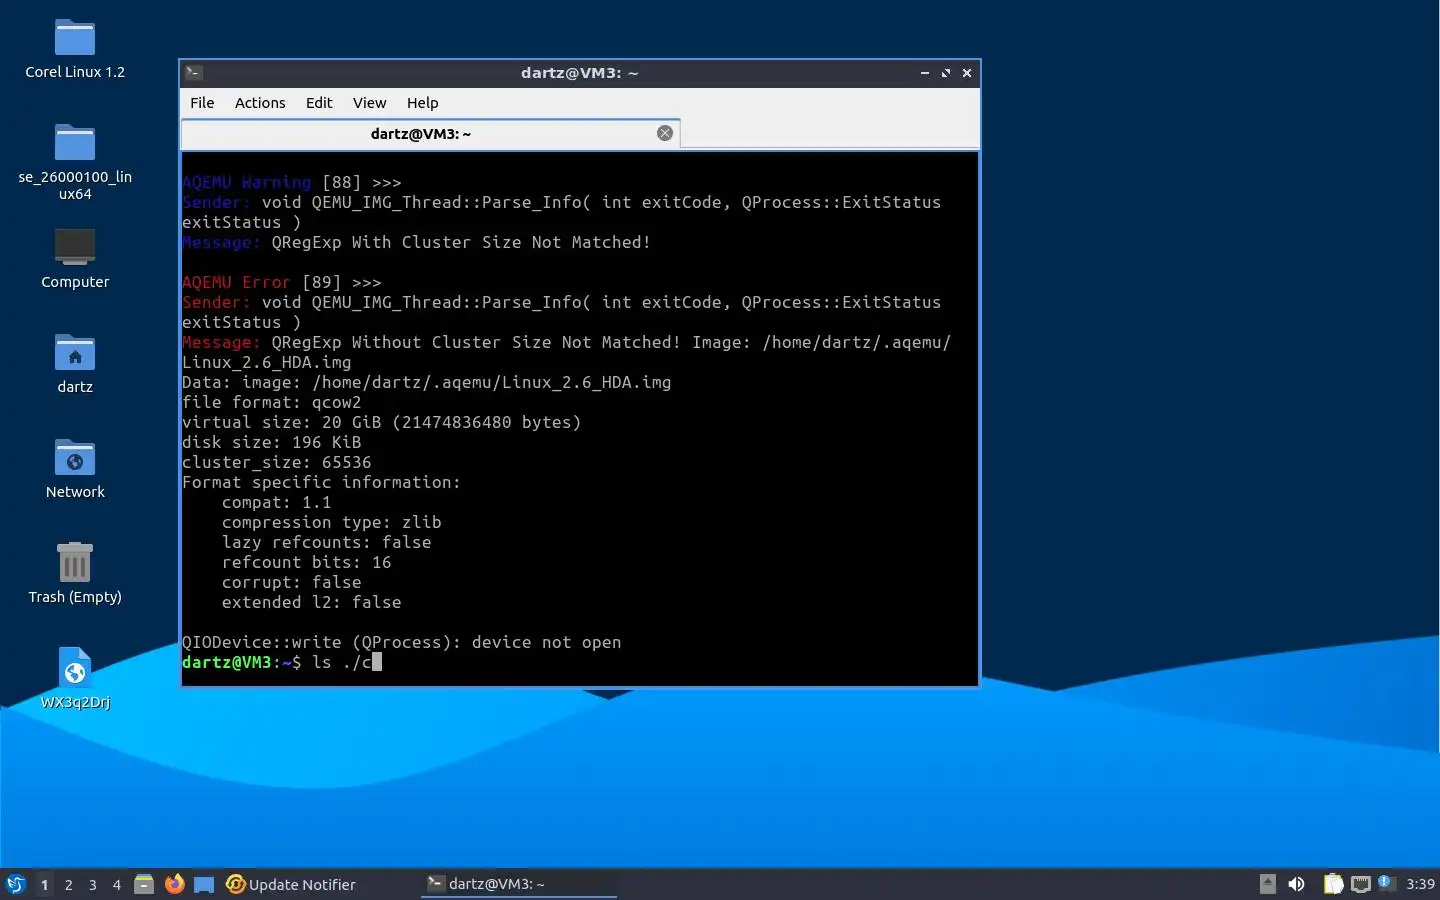Open the Edit menu
The width and height of the screenshot is (1440, 900).
319,103
